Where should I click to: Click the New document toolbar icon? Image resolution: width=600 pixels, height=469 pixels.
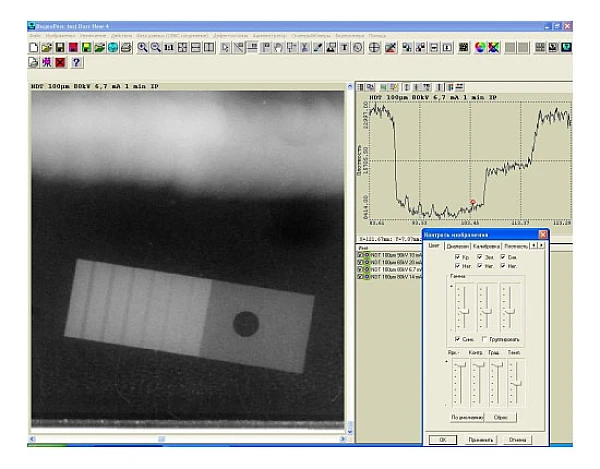coord(35,47)
